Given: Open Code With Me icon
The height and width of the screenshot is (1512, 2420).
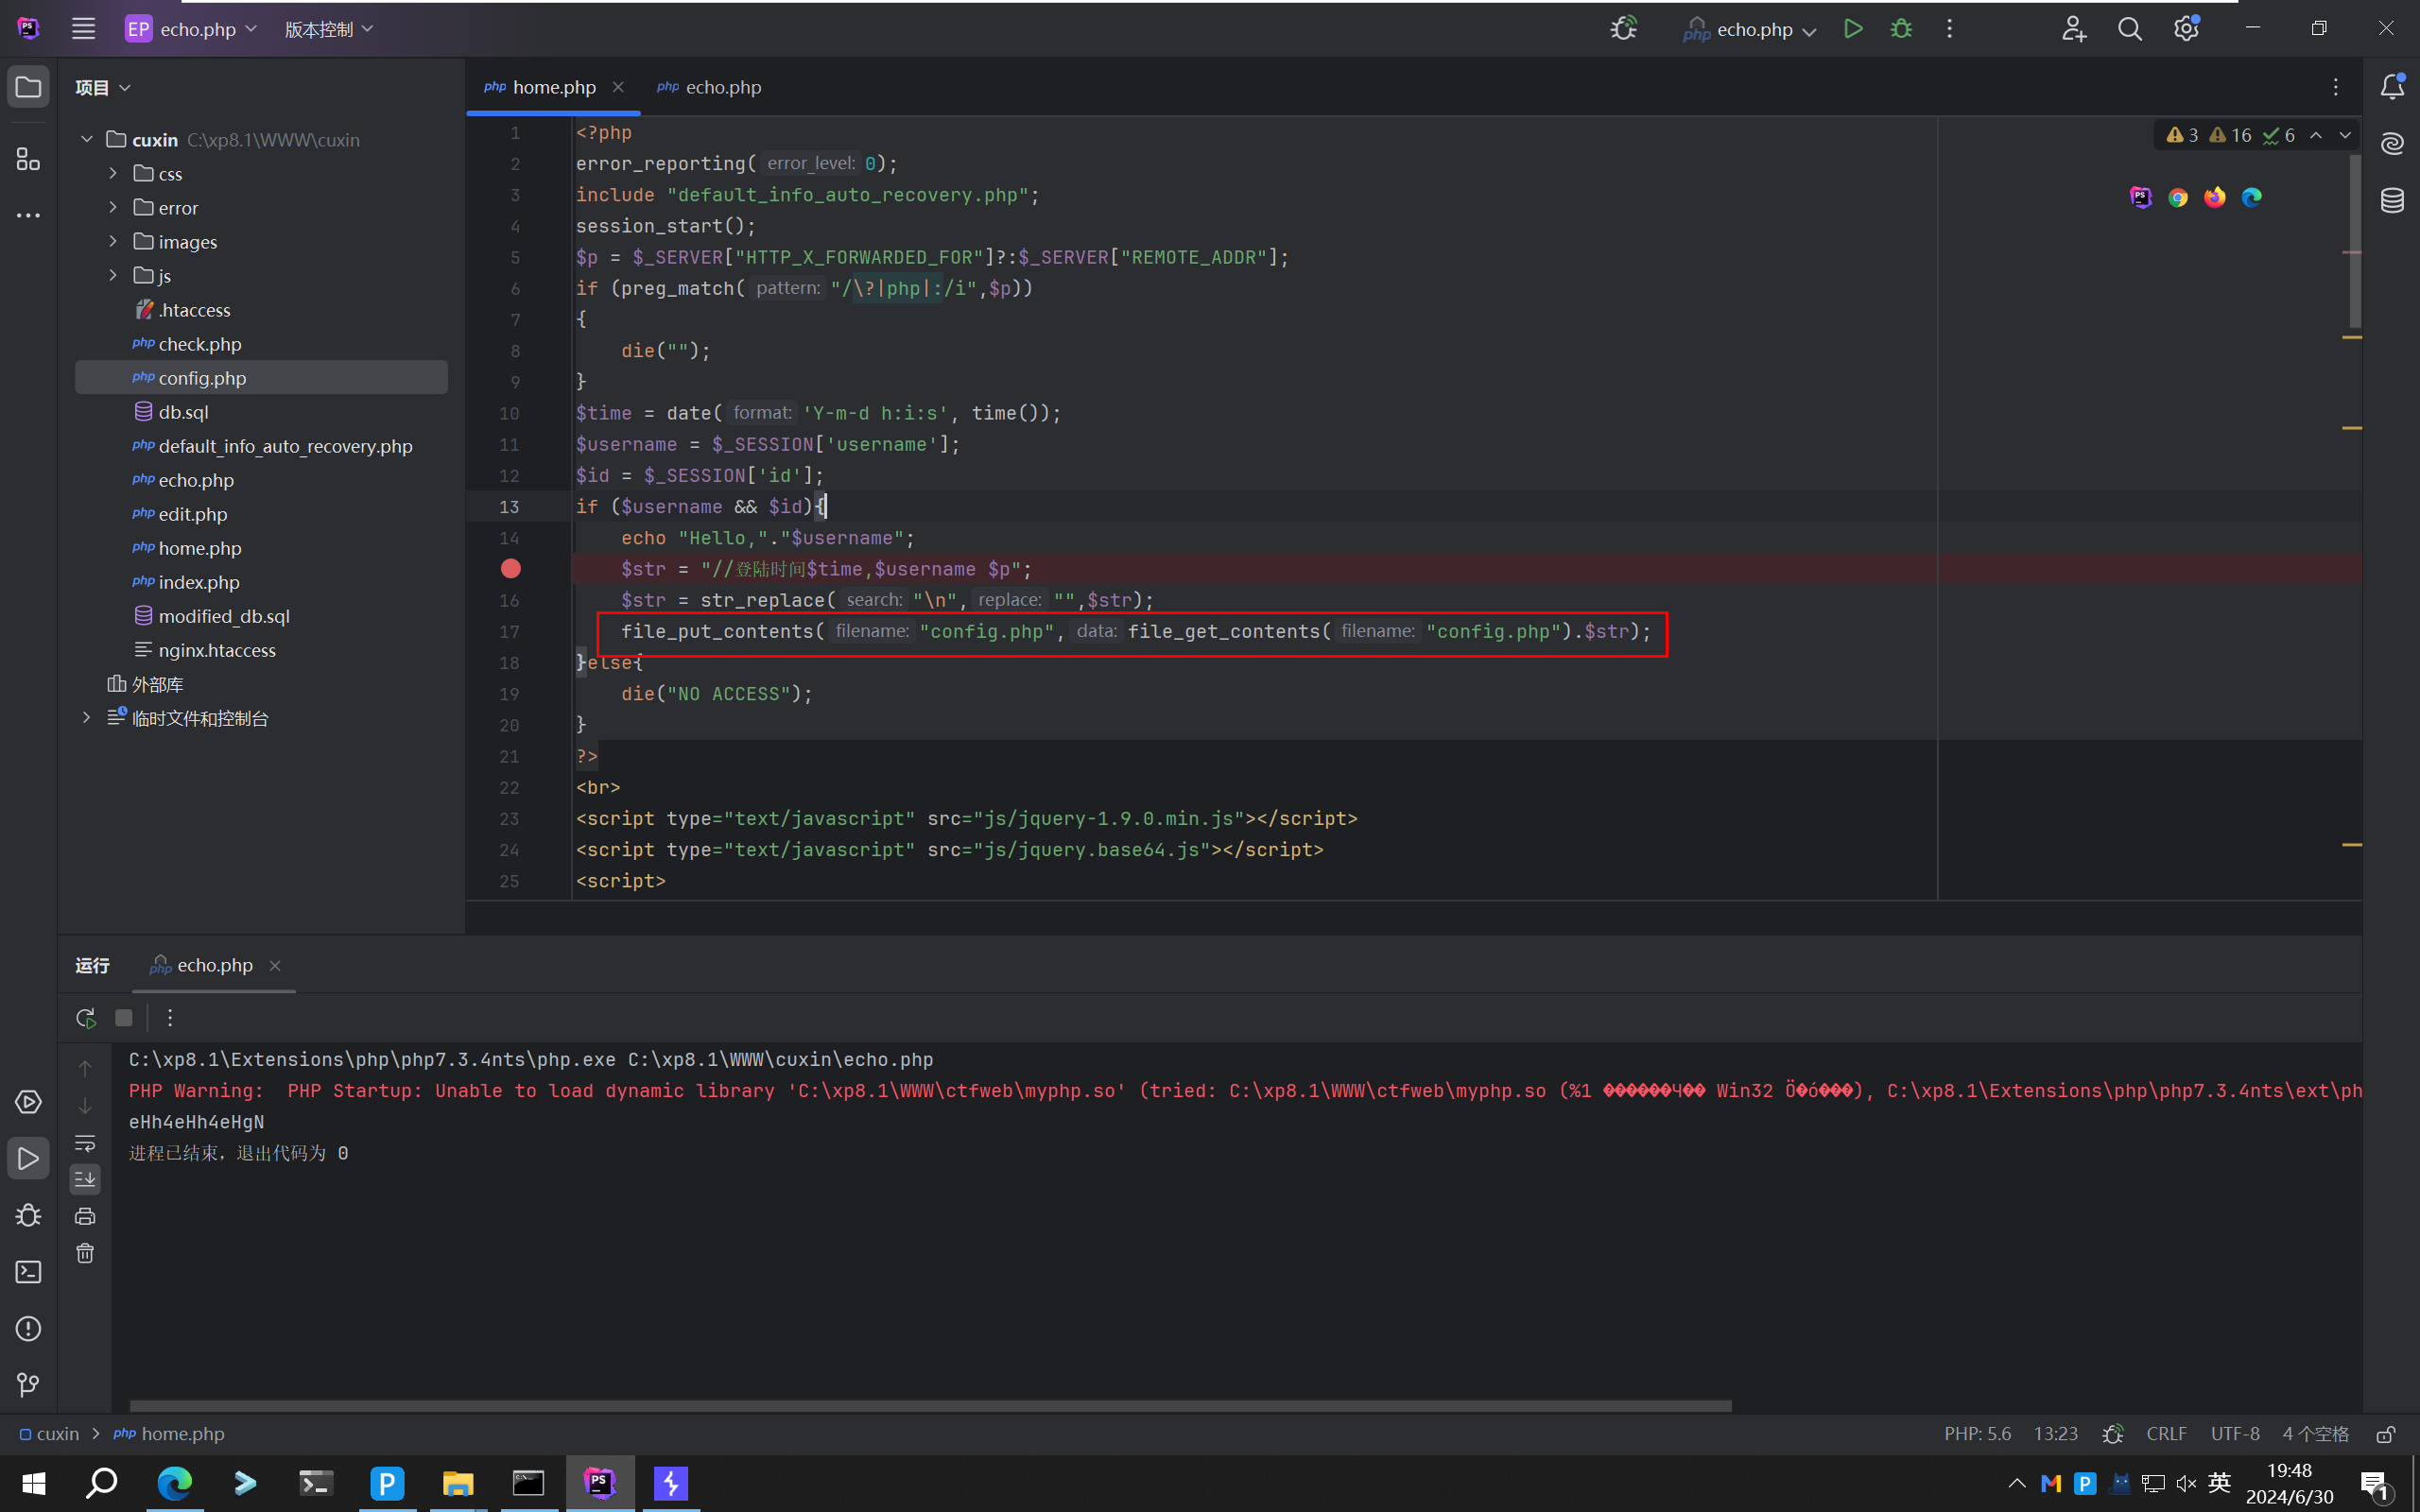Looking at the screenshot, I should [x=2073, y=29].
